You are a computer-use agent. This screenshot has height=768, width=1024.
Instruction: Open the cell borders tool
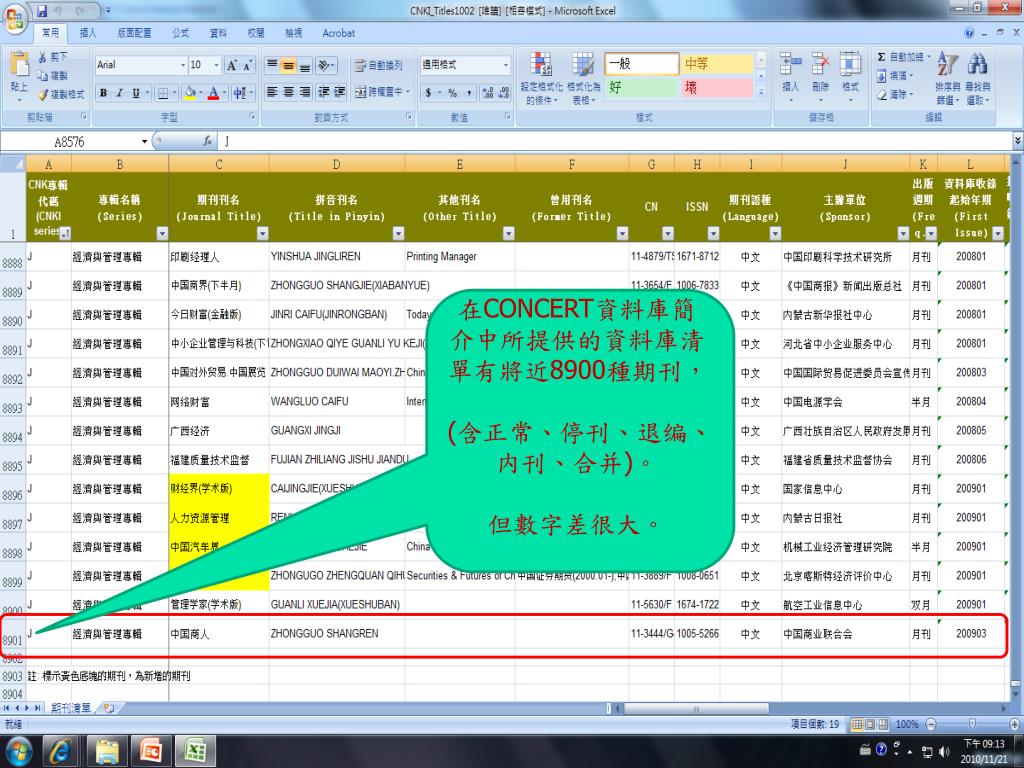(163, 93)
